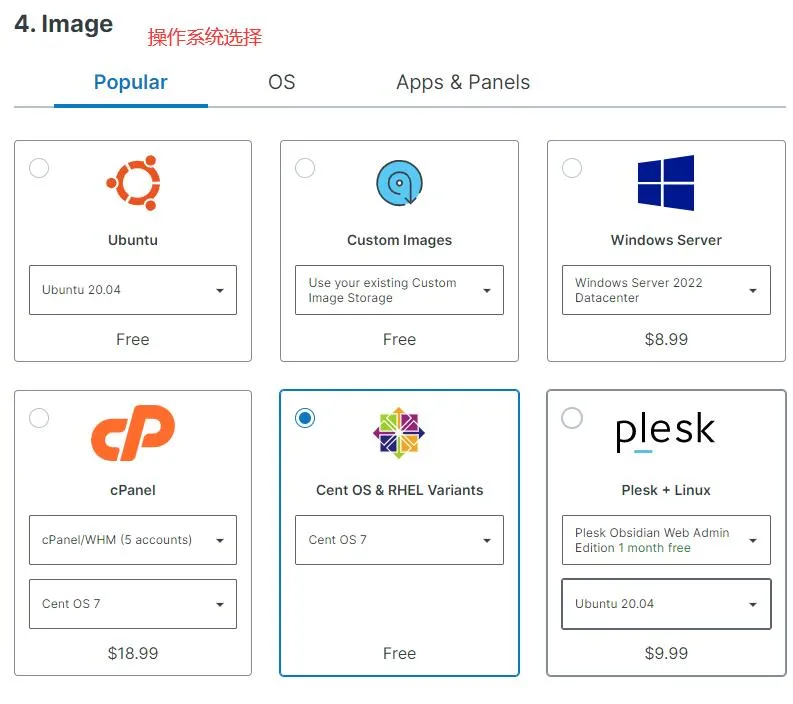Screen dimensions: 793x704
Task: Open the Popular tab
Action: [x=131, y=82]
